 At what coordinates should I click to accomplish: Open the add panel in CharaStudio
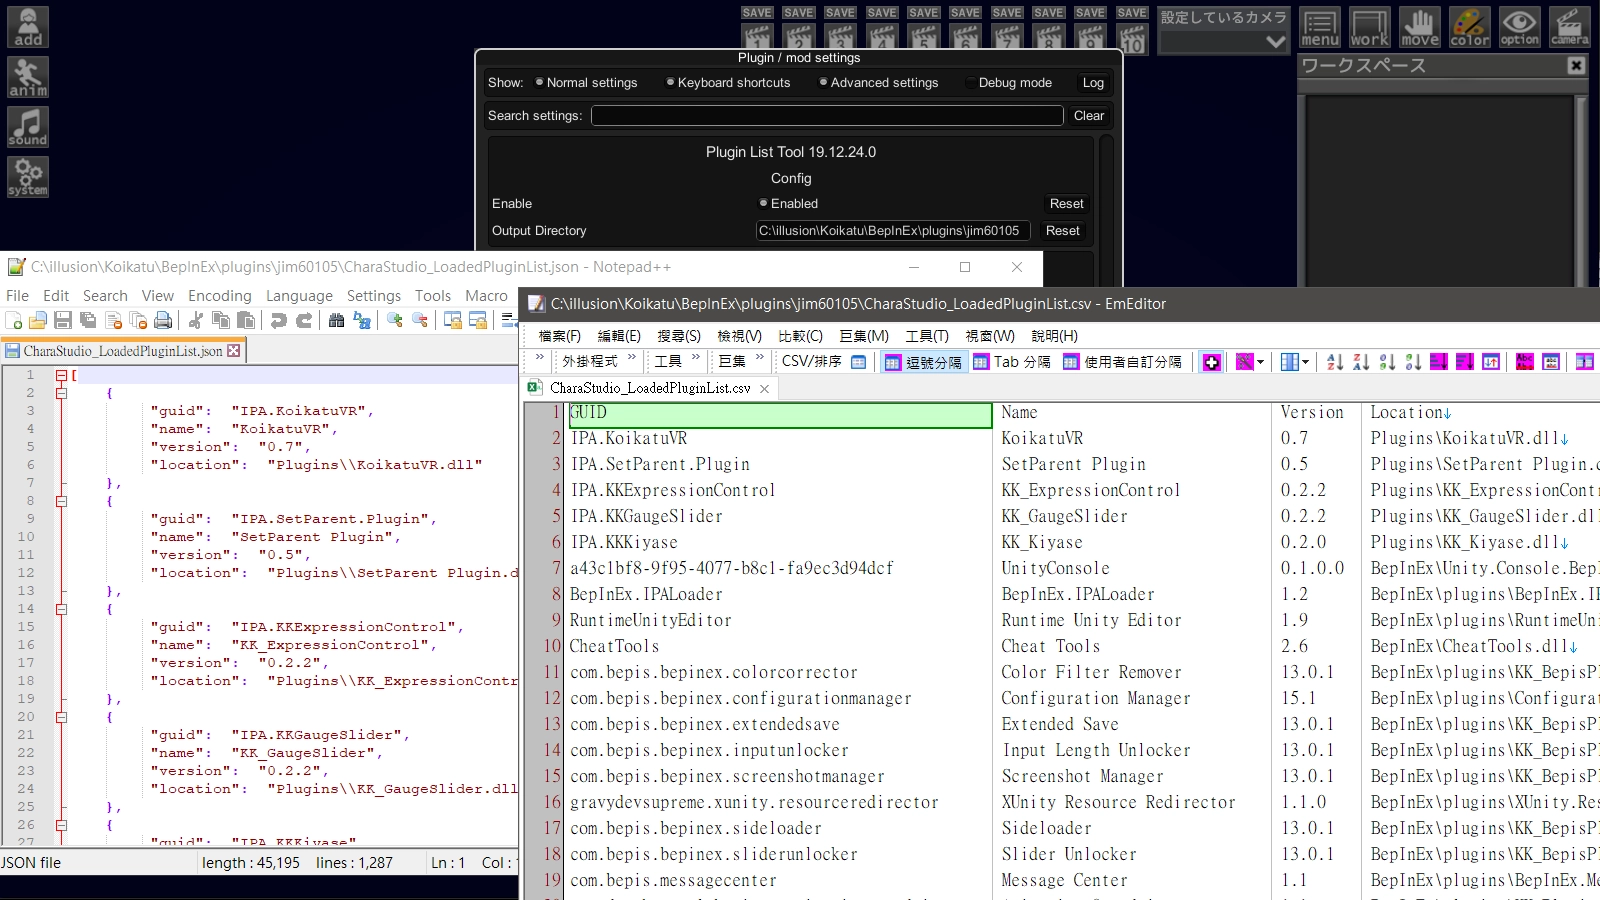coord(28,27)
